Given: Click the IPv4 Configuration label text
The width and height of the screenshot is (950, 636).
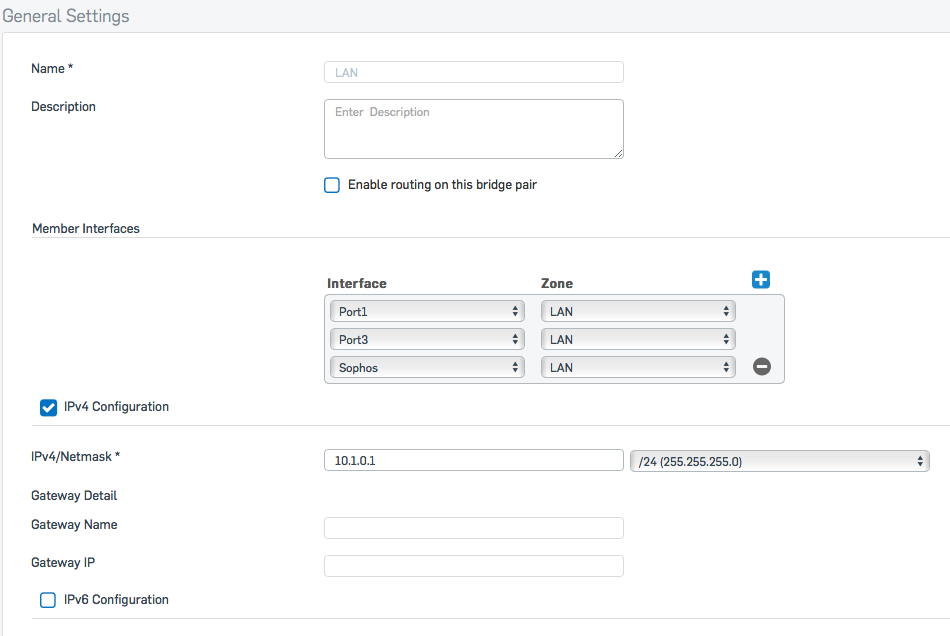Looking at the screenshot, I should tap(116, 406).
